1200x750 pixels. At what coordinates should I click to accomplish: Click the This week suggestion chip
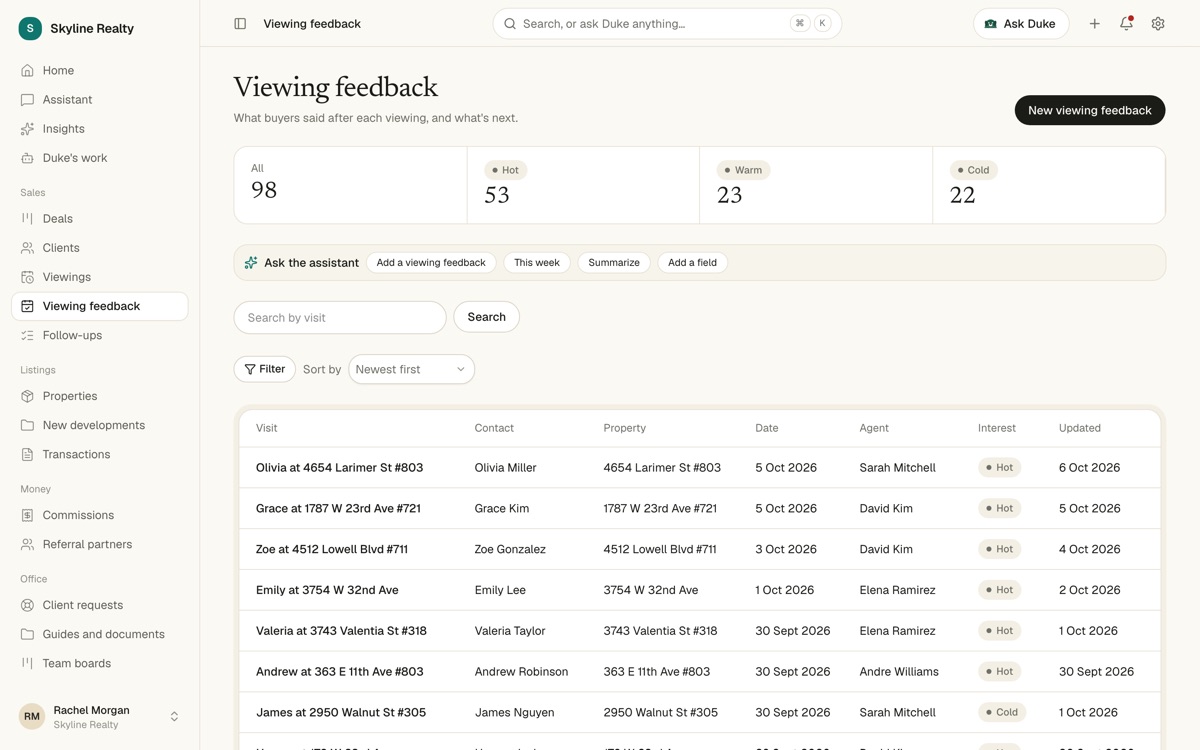(537, 263)
